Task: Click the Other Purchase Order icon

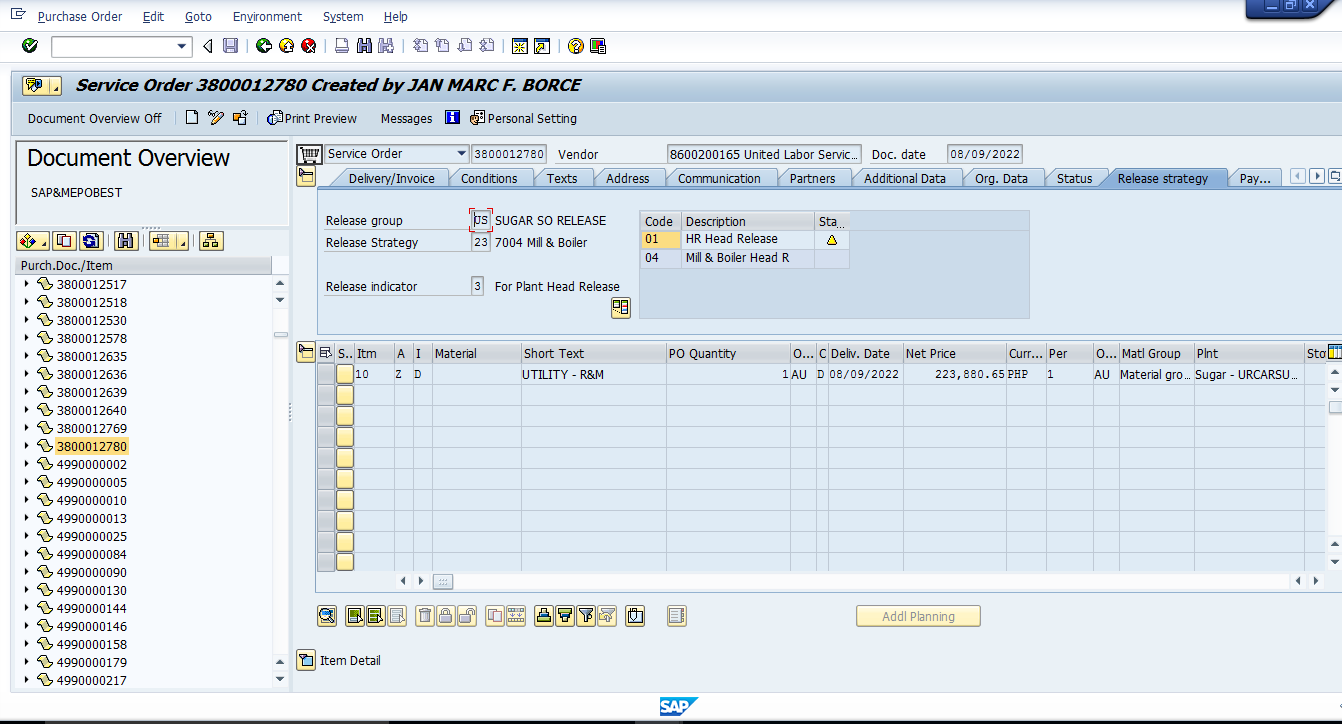Action: click(240, 118)
